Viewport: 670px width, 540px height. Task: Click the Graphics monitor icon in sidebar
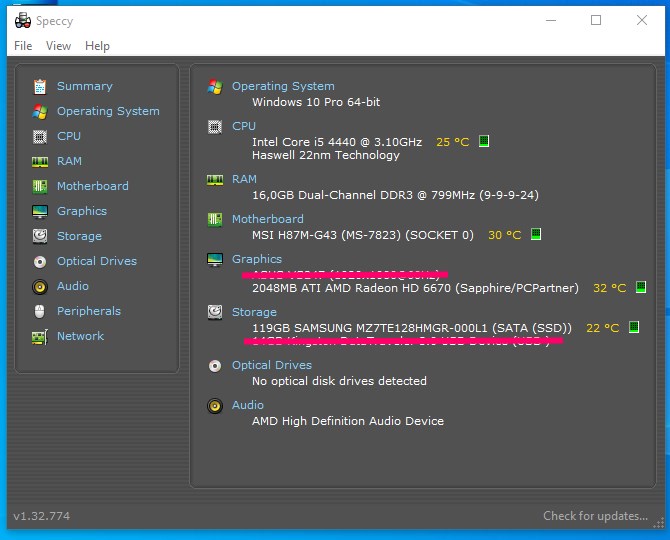coord(40,211)
